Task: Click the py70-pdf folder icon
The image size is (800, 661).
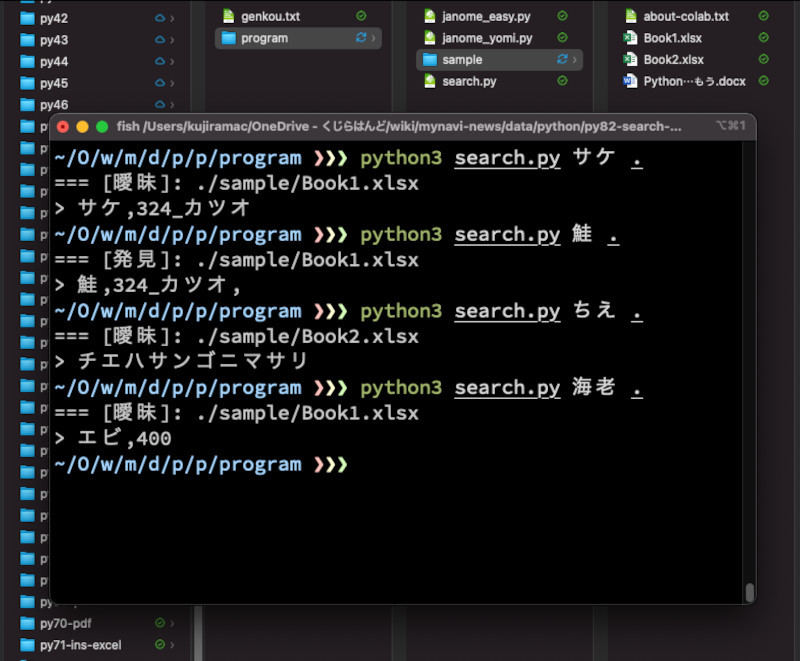Action: coord(27,623)
